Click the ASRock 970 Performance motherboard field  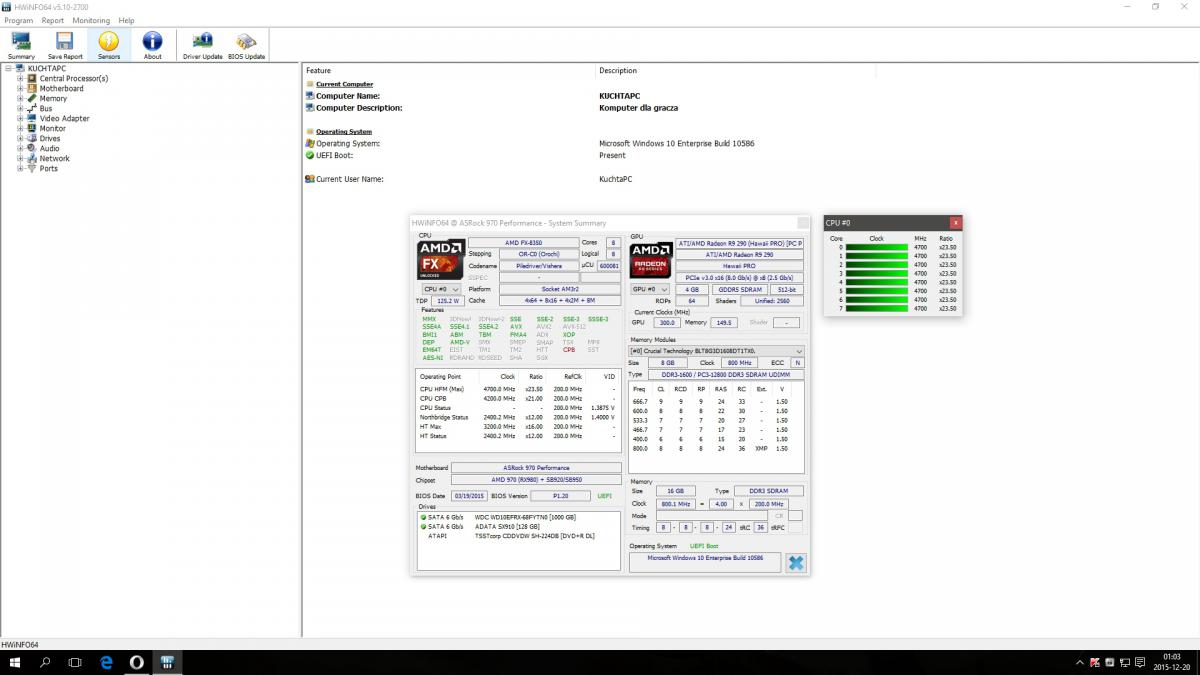click(x=536, y=468)
